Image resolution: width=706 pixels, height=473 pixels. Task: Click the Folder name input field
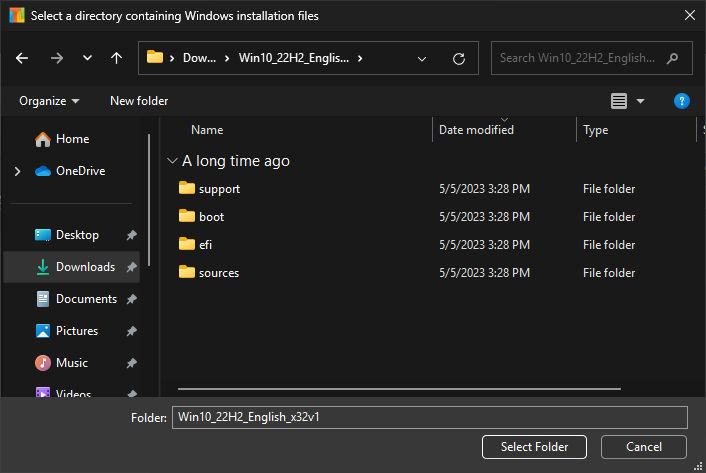click(430, 417)
